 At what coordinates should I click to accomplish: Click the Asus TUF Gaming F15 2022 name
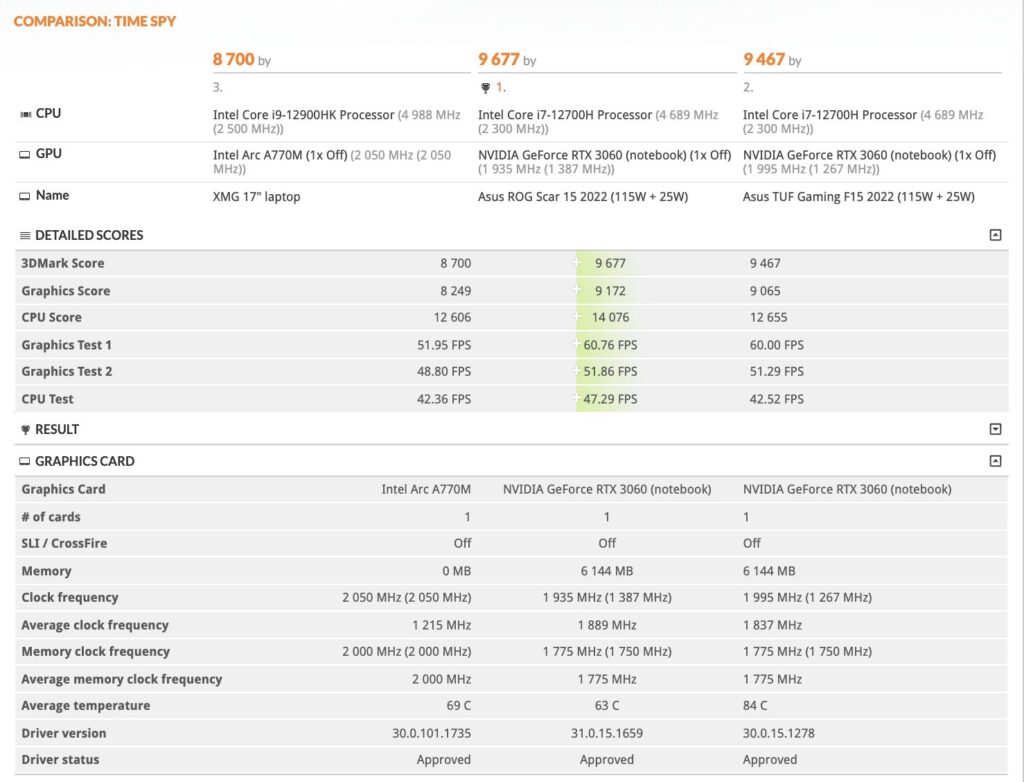pyautogui.click(x=858, y=197)
